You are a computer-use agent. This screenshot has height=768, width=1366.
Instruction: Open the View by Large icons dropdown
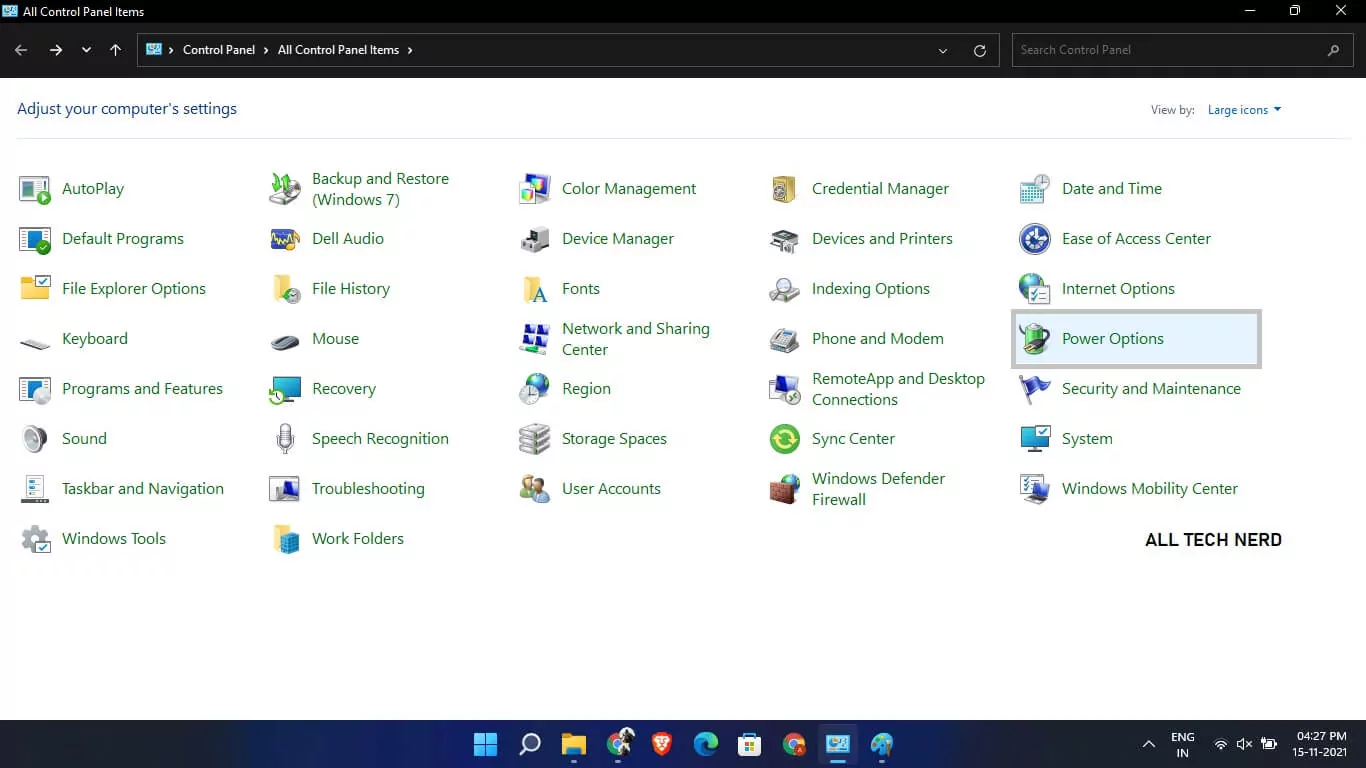[x=1244, y=110]
